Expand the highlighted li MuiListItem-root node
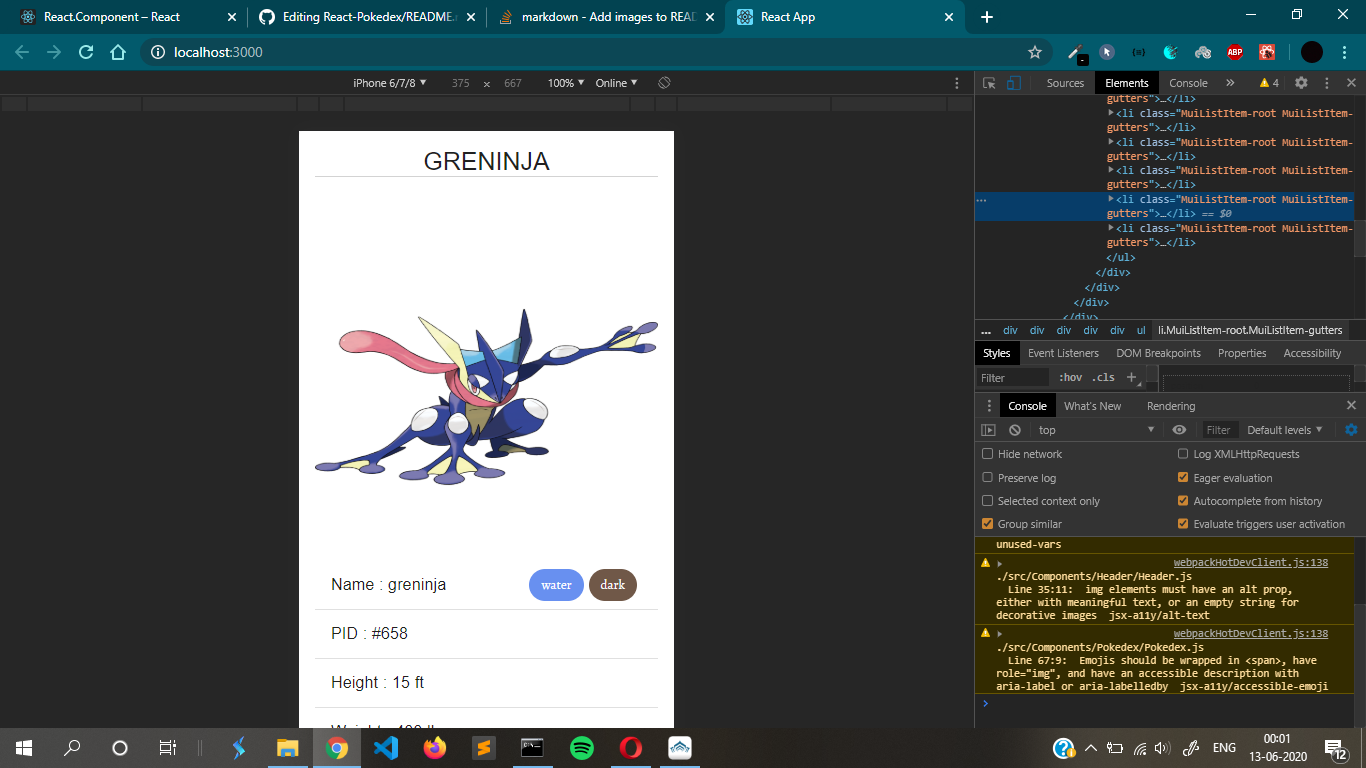 [x=1111, y=199]
